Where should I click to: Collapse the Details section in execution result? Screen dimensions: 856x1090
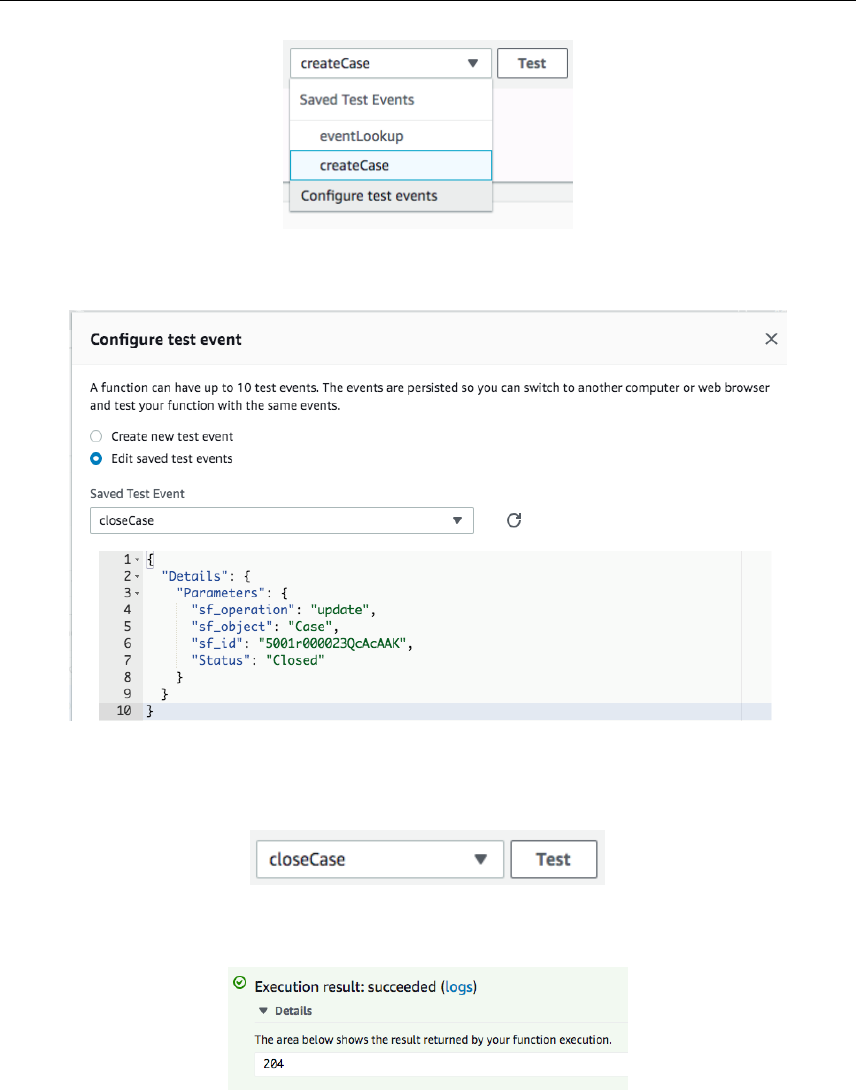280,1011
